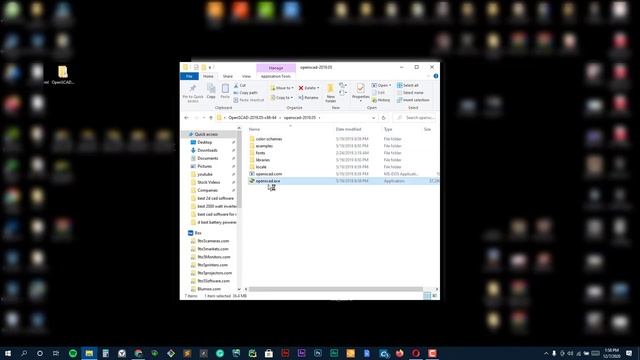
Task: Click the Search box in Explorer
Action: pyautogui.click(x=415, y=118)
